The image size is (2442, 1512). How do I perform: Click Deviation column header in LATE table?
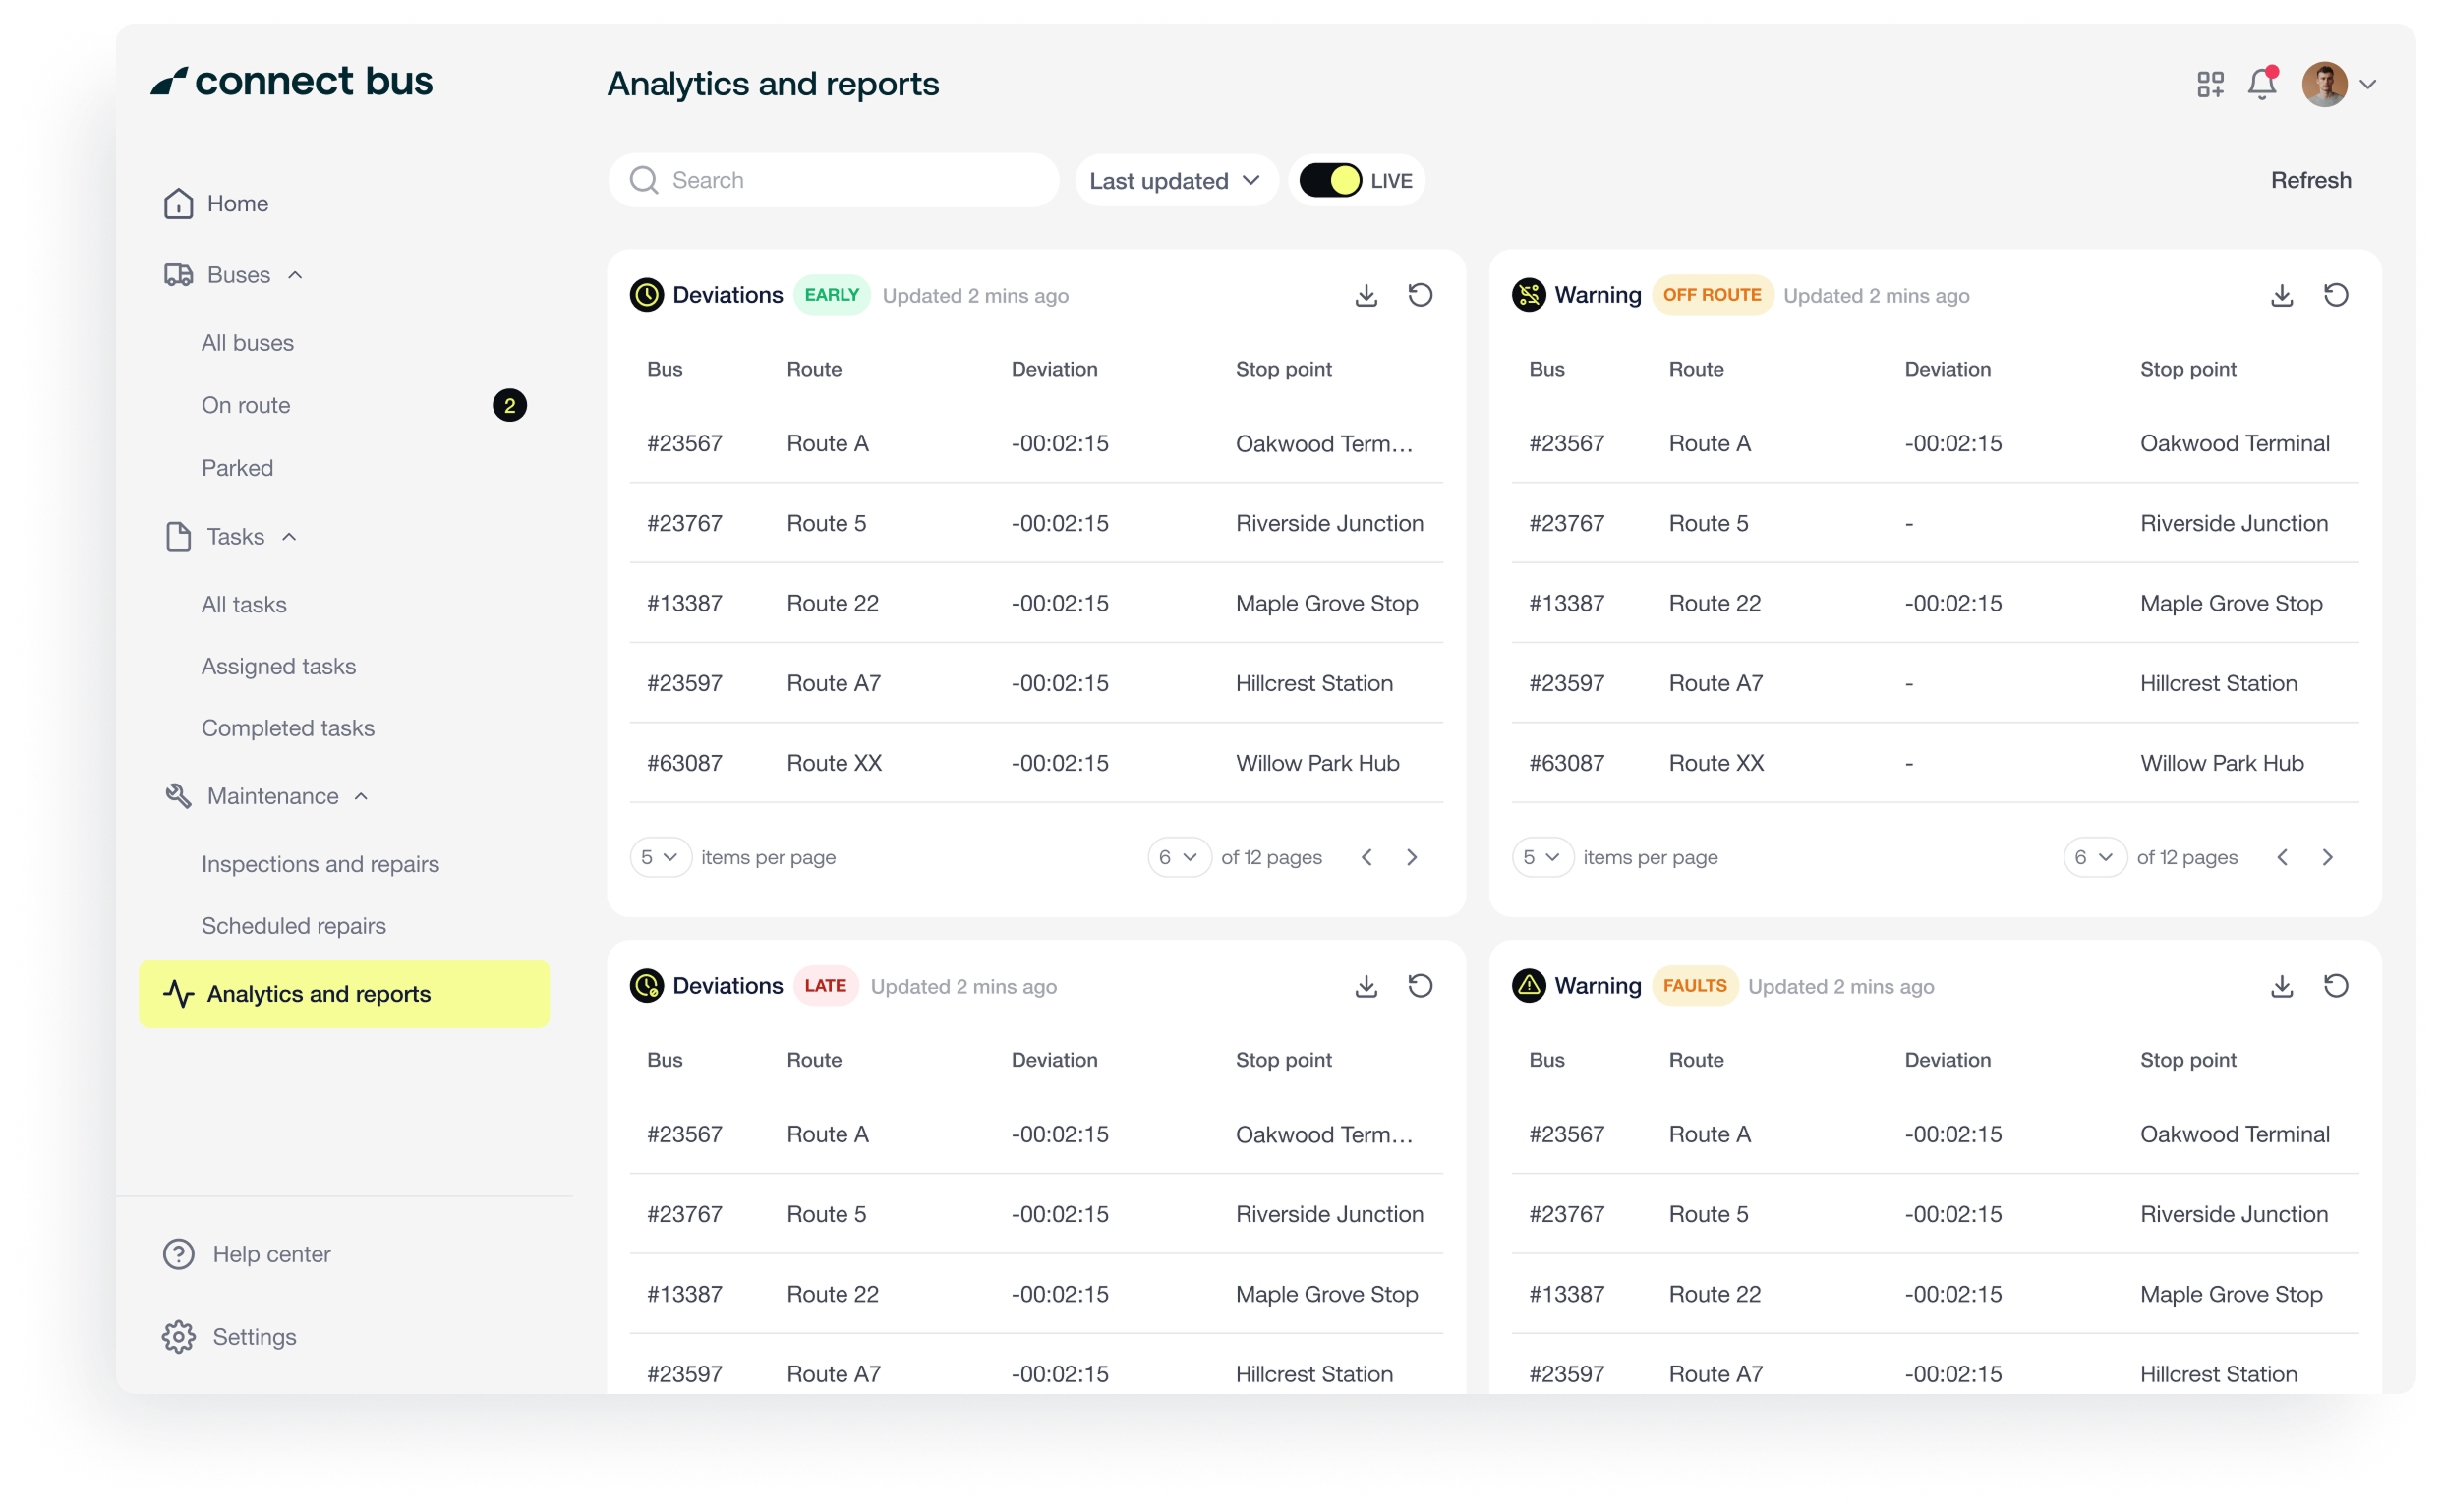click(x=1054, y=1059)
